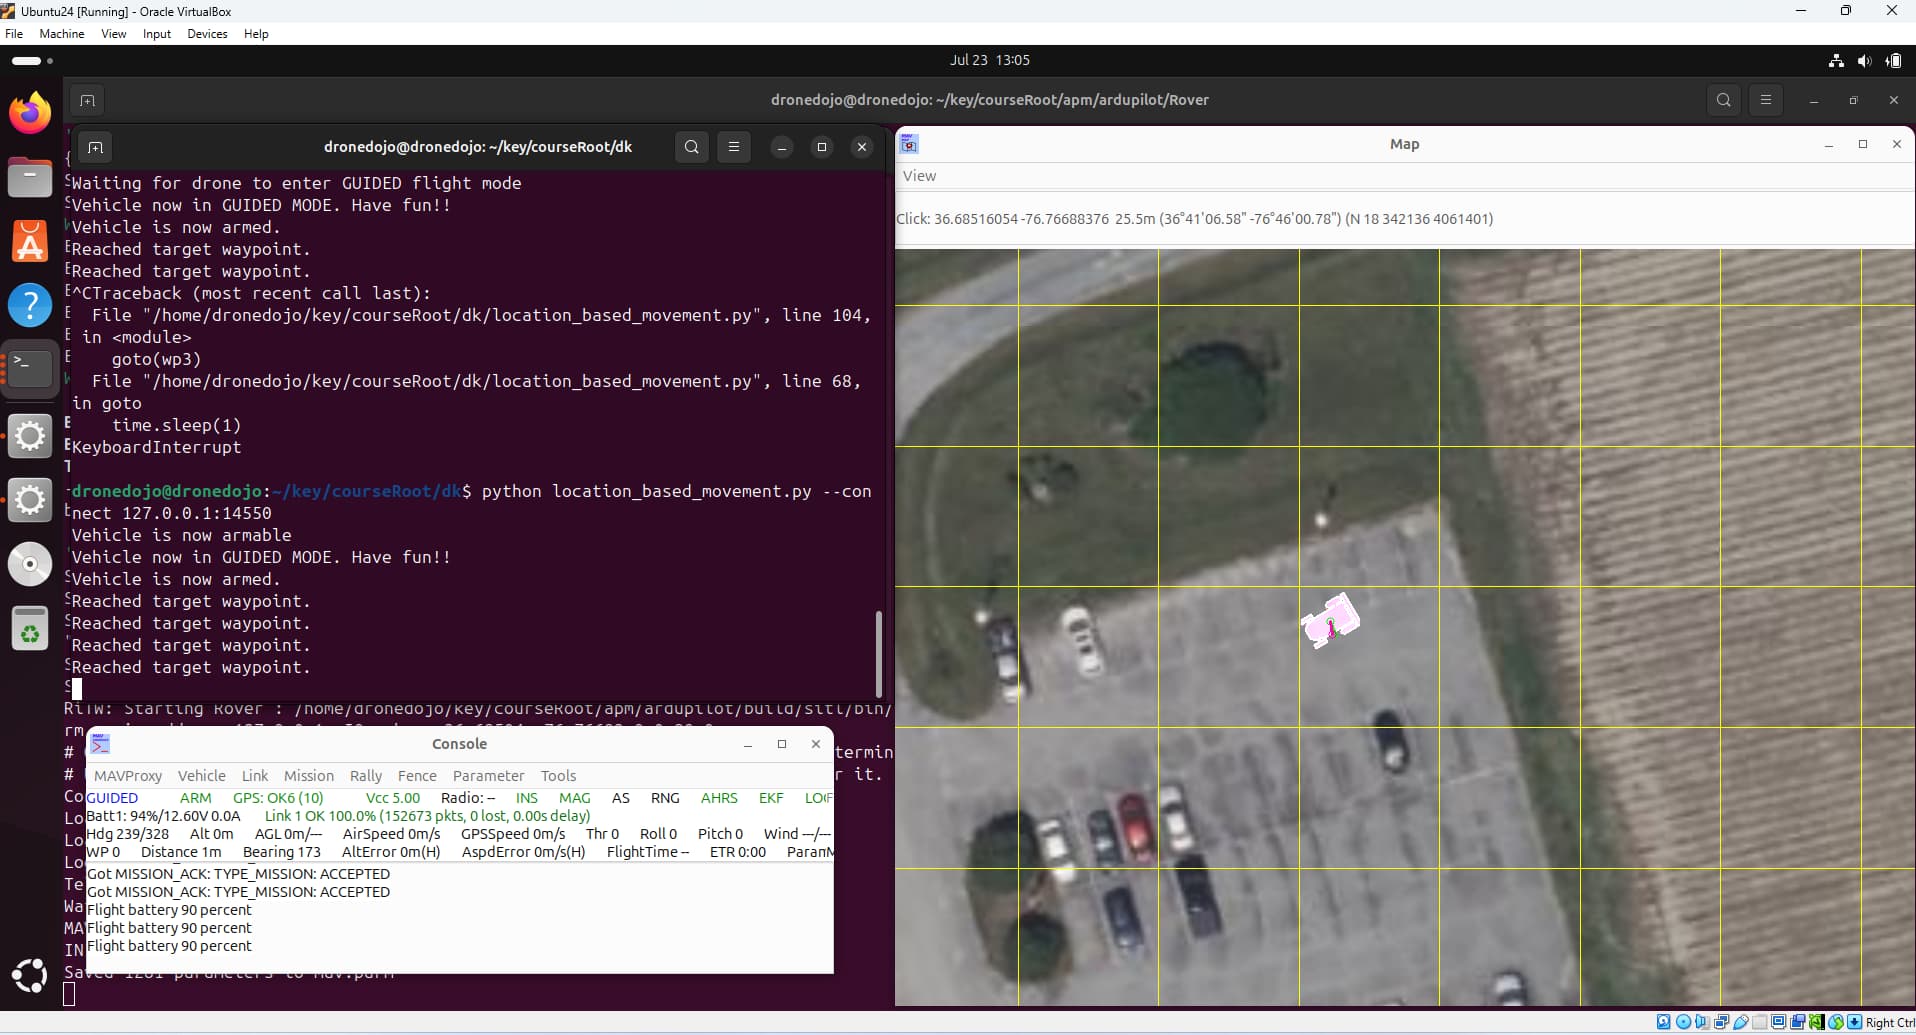Select the Terminal icon in the dock

(x=30, y=368)
